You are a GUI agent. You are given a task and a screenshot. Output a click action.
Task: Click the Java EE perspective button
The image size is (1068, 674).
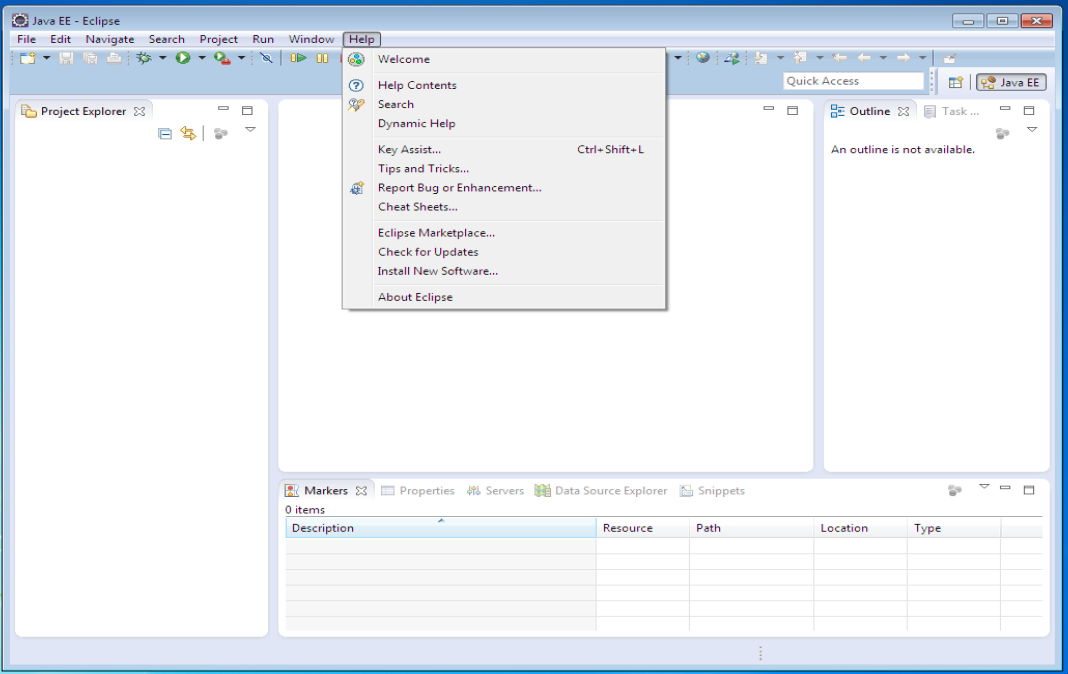click(x=1011, y=82)
